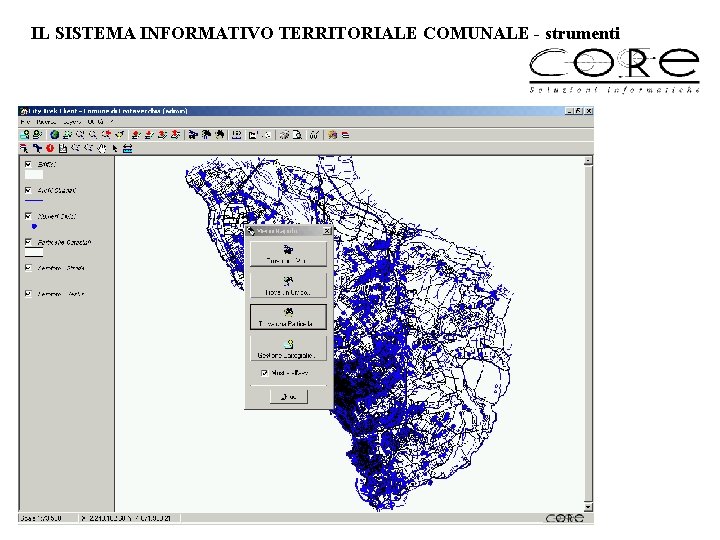
Task: Open the File menu
Action: 25,122
